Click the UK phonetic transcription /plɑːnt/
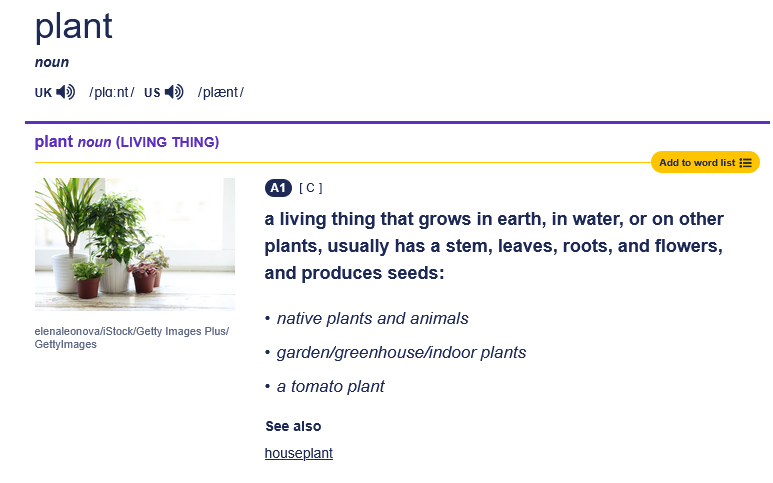 point(111,93)
